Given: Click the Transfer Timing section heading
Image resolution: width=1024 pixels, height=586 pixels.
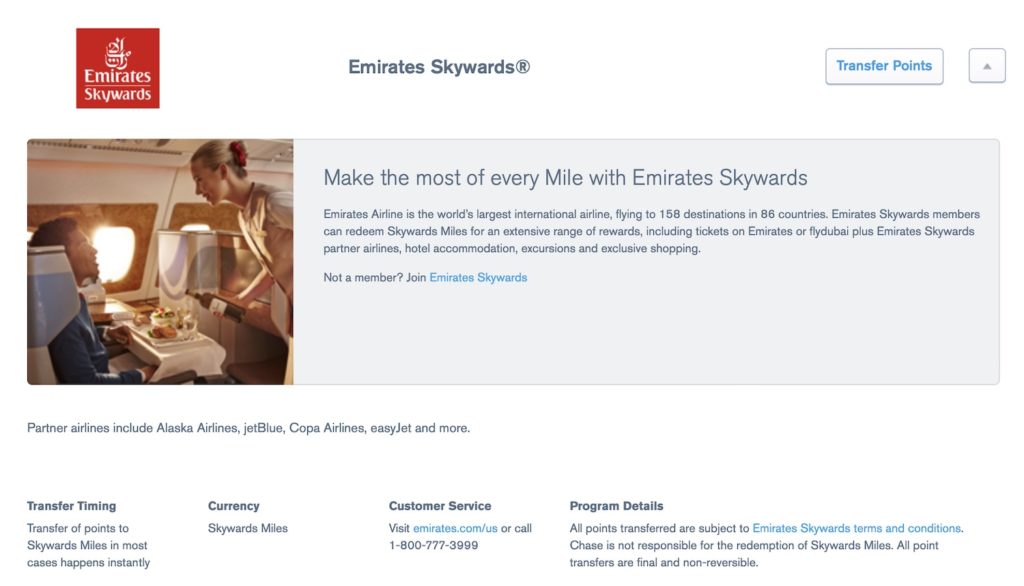Looking at the screenshot, I should point(71,506).
